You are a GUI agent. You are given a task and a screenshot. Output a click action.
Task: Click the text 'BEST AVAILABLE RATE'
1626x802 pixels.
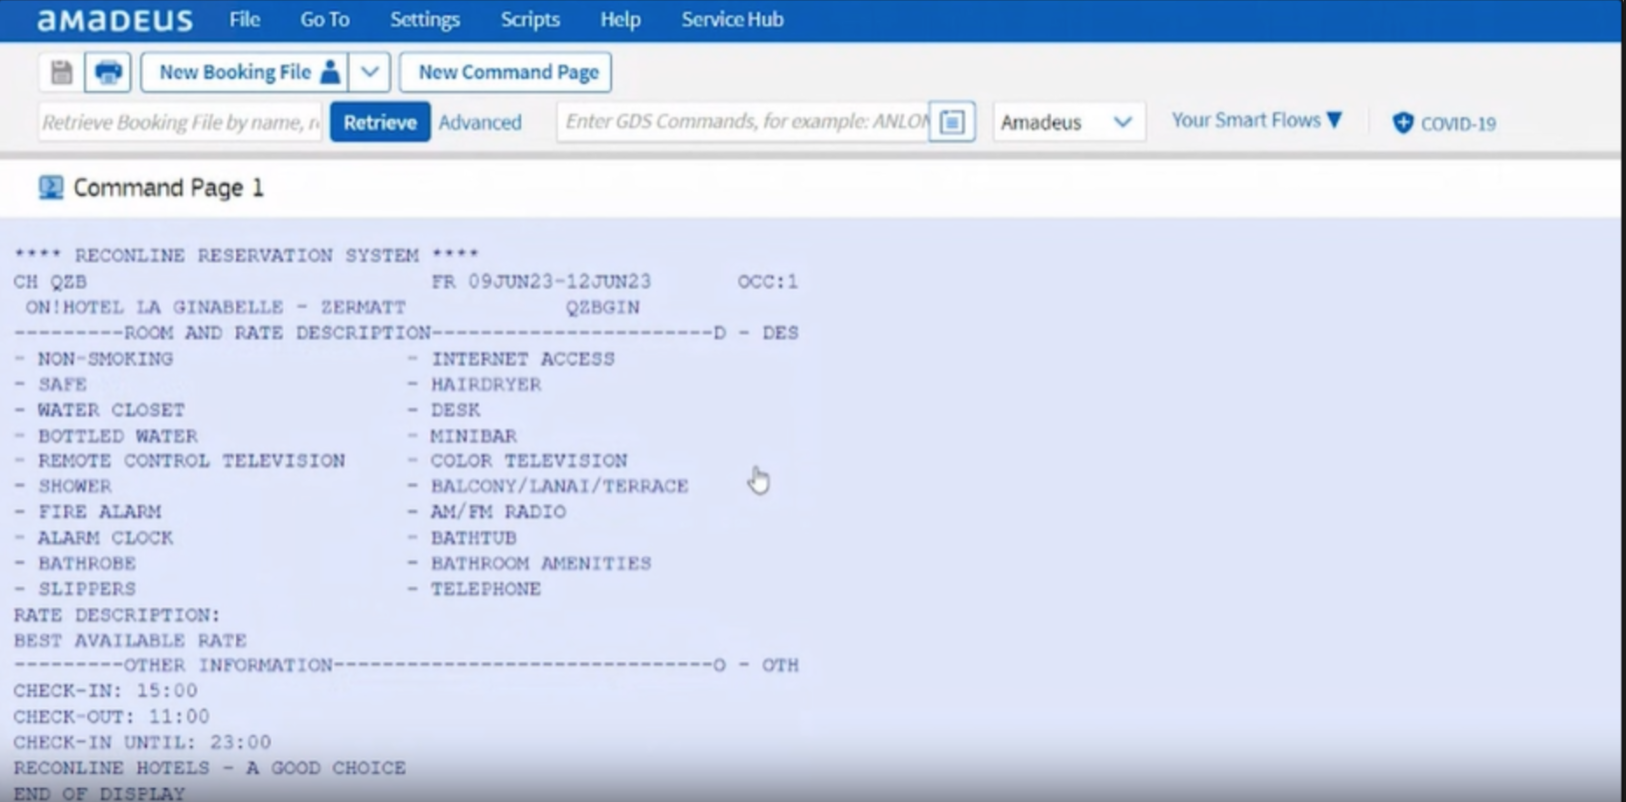(130, 640)
